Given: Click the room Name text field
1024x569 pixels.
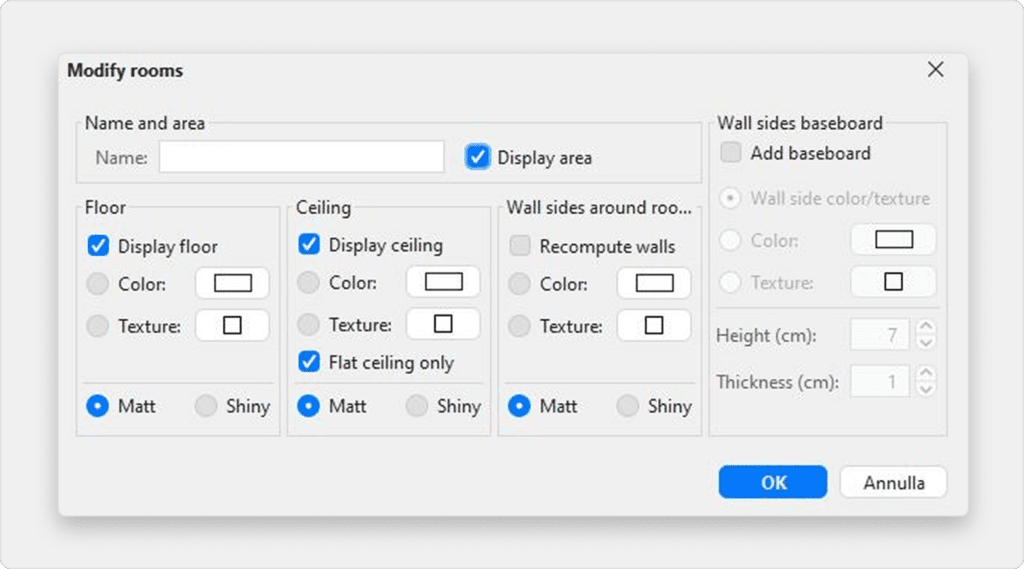Looking at the screenshot, I should pos(301,157).
